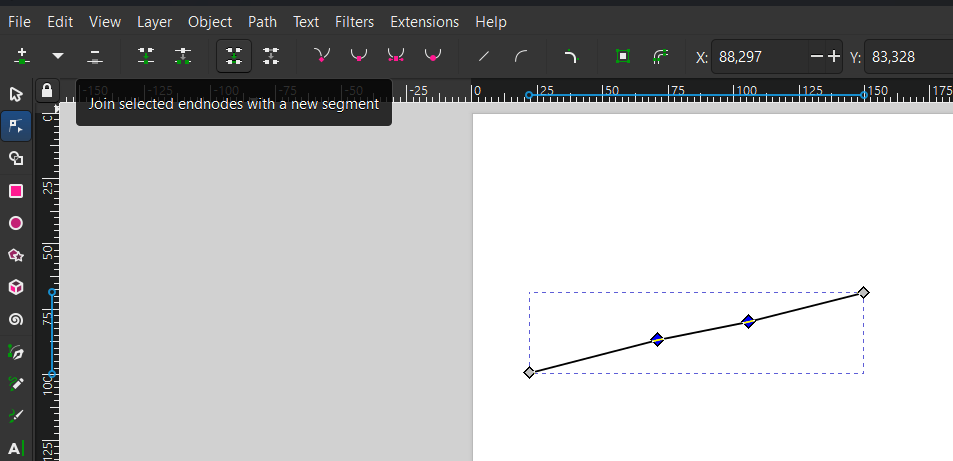This screenshot has height=461, width=953.
Task: Open the View menu
Action: point(105,22)
